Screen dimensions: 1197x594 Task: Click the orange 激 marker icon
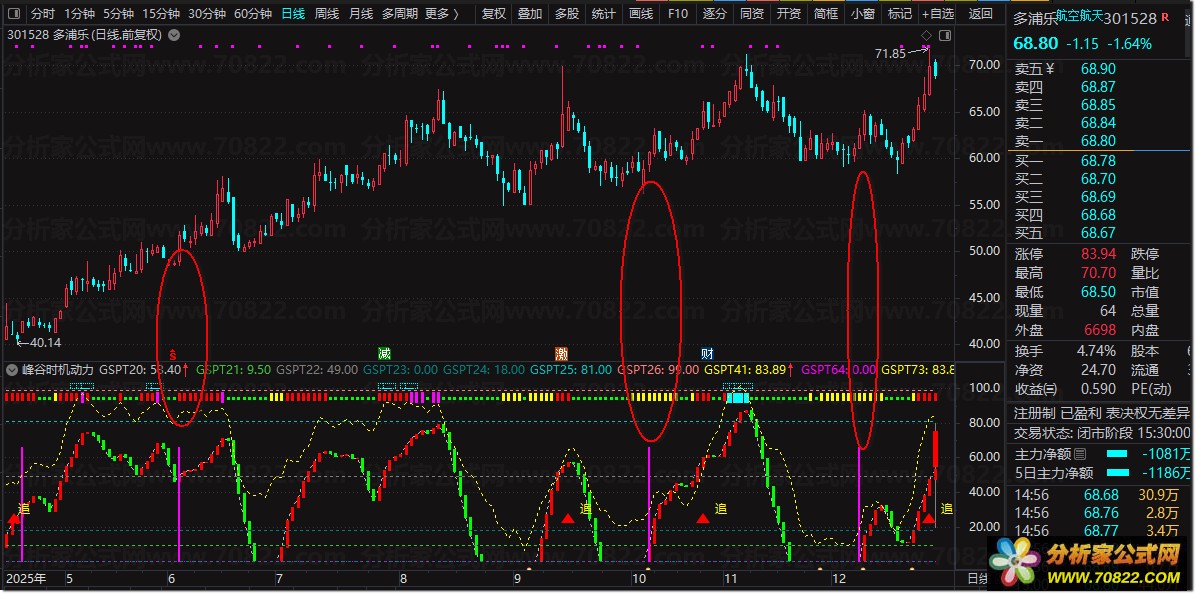tap(562, 353)
